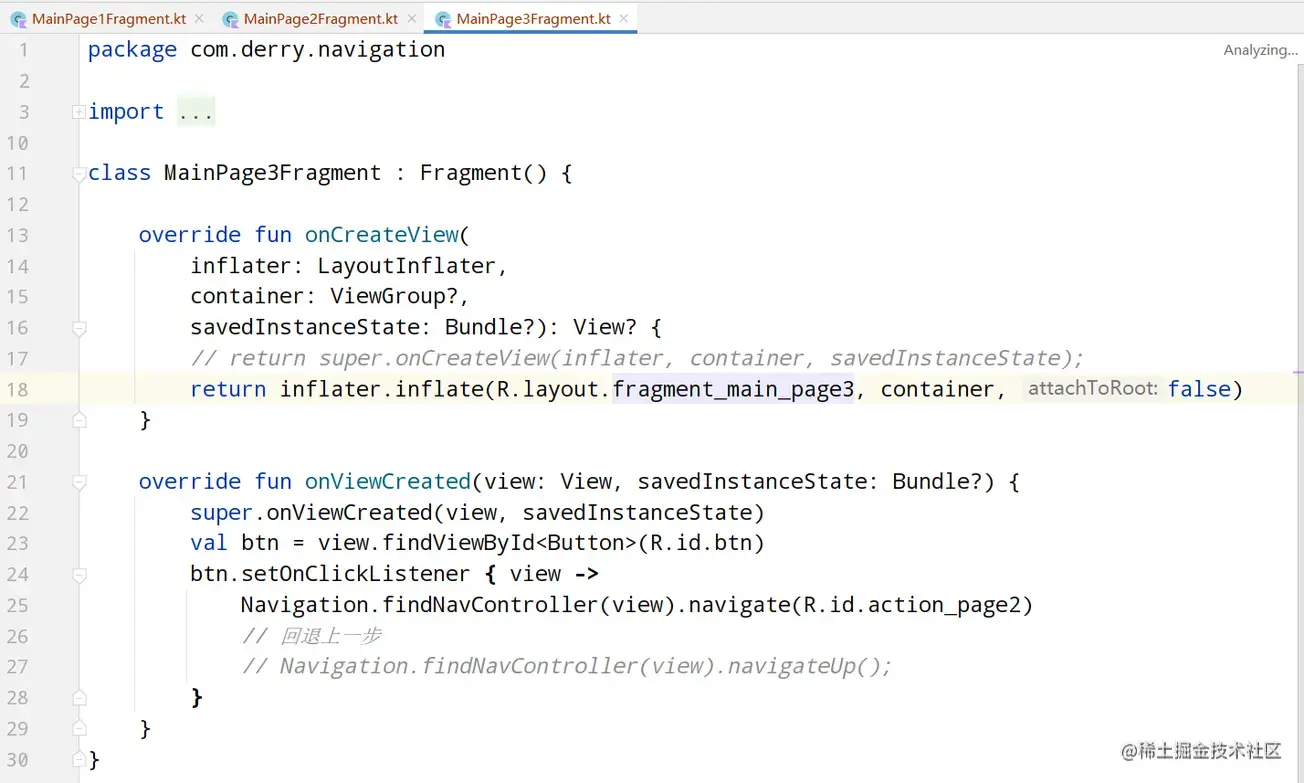Click the purple scrollbar stripe mark

click(x=1298, y=372)
